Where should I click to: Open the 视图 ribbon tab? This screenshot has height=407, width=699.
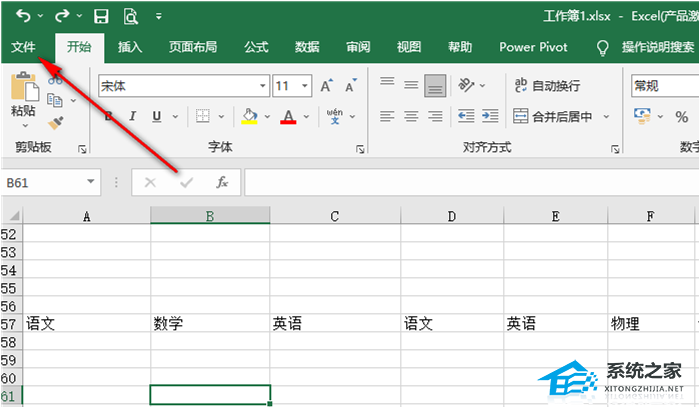(x=409, y=47)
